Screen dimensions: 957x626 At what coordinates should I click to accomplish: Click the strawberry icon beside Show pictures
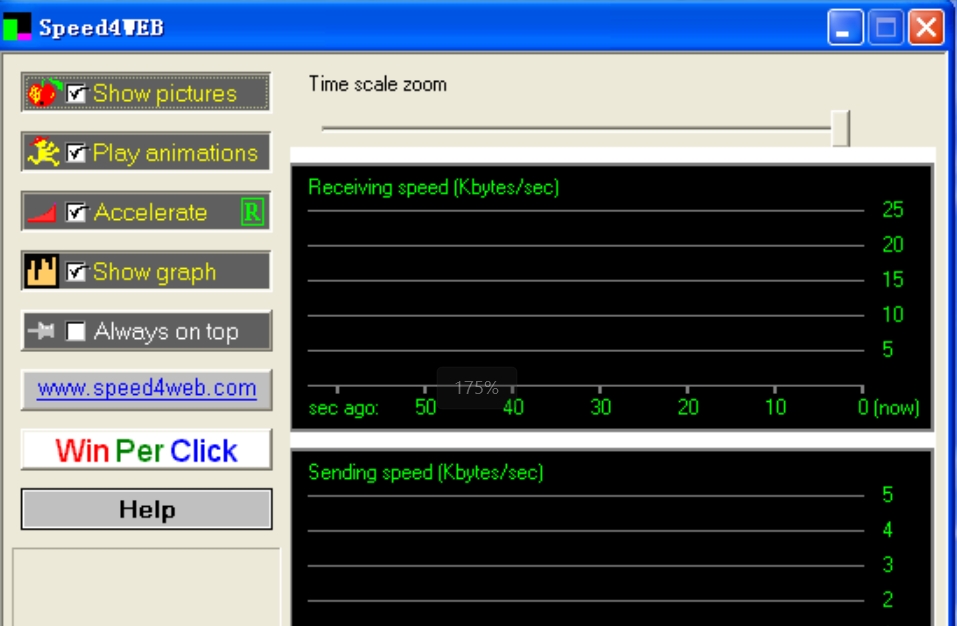coord(44,93)
